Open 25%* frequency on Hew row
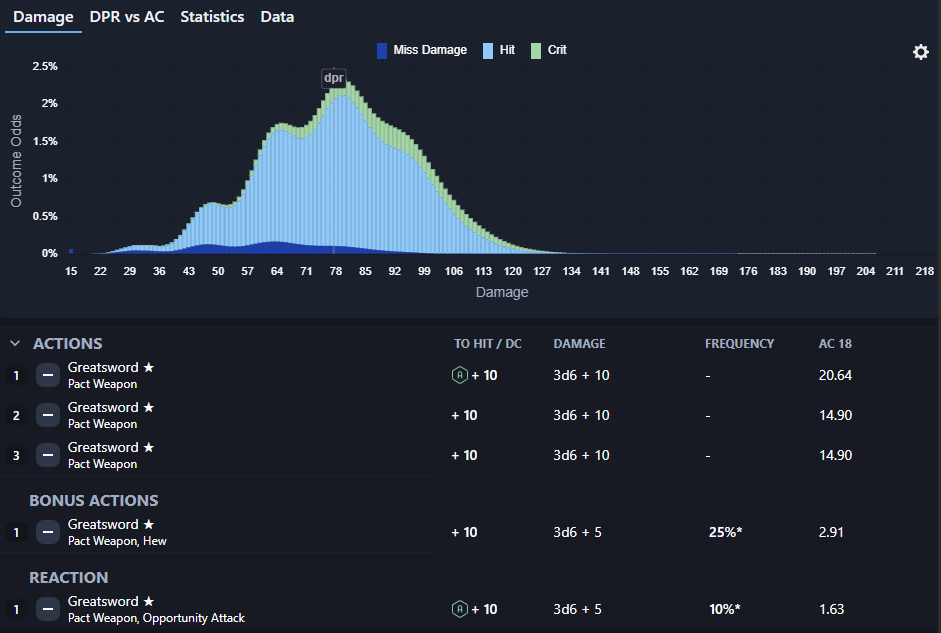The image size is (941, 633). (725, 533)
